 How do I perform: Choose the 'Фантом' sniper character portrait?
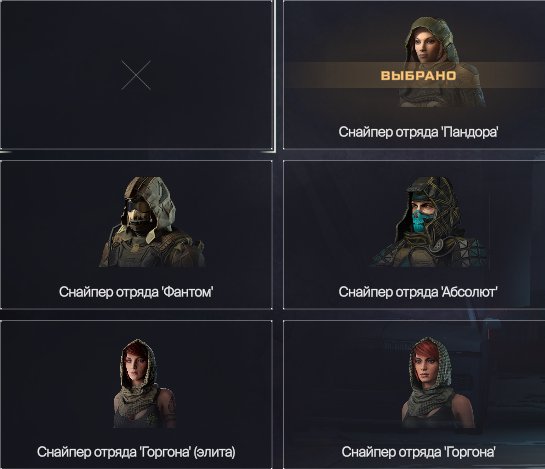click(152, 222)
